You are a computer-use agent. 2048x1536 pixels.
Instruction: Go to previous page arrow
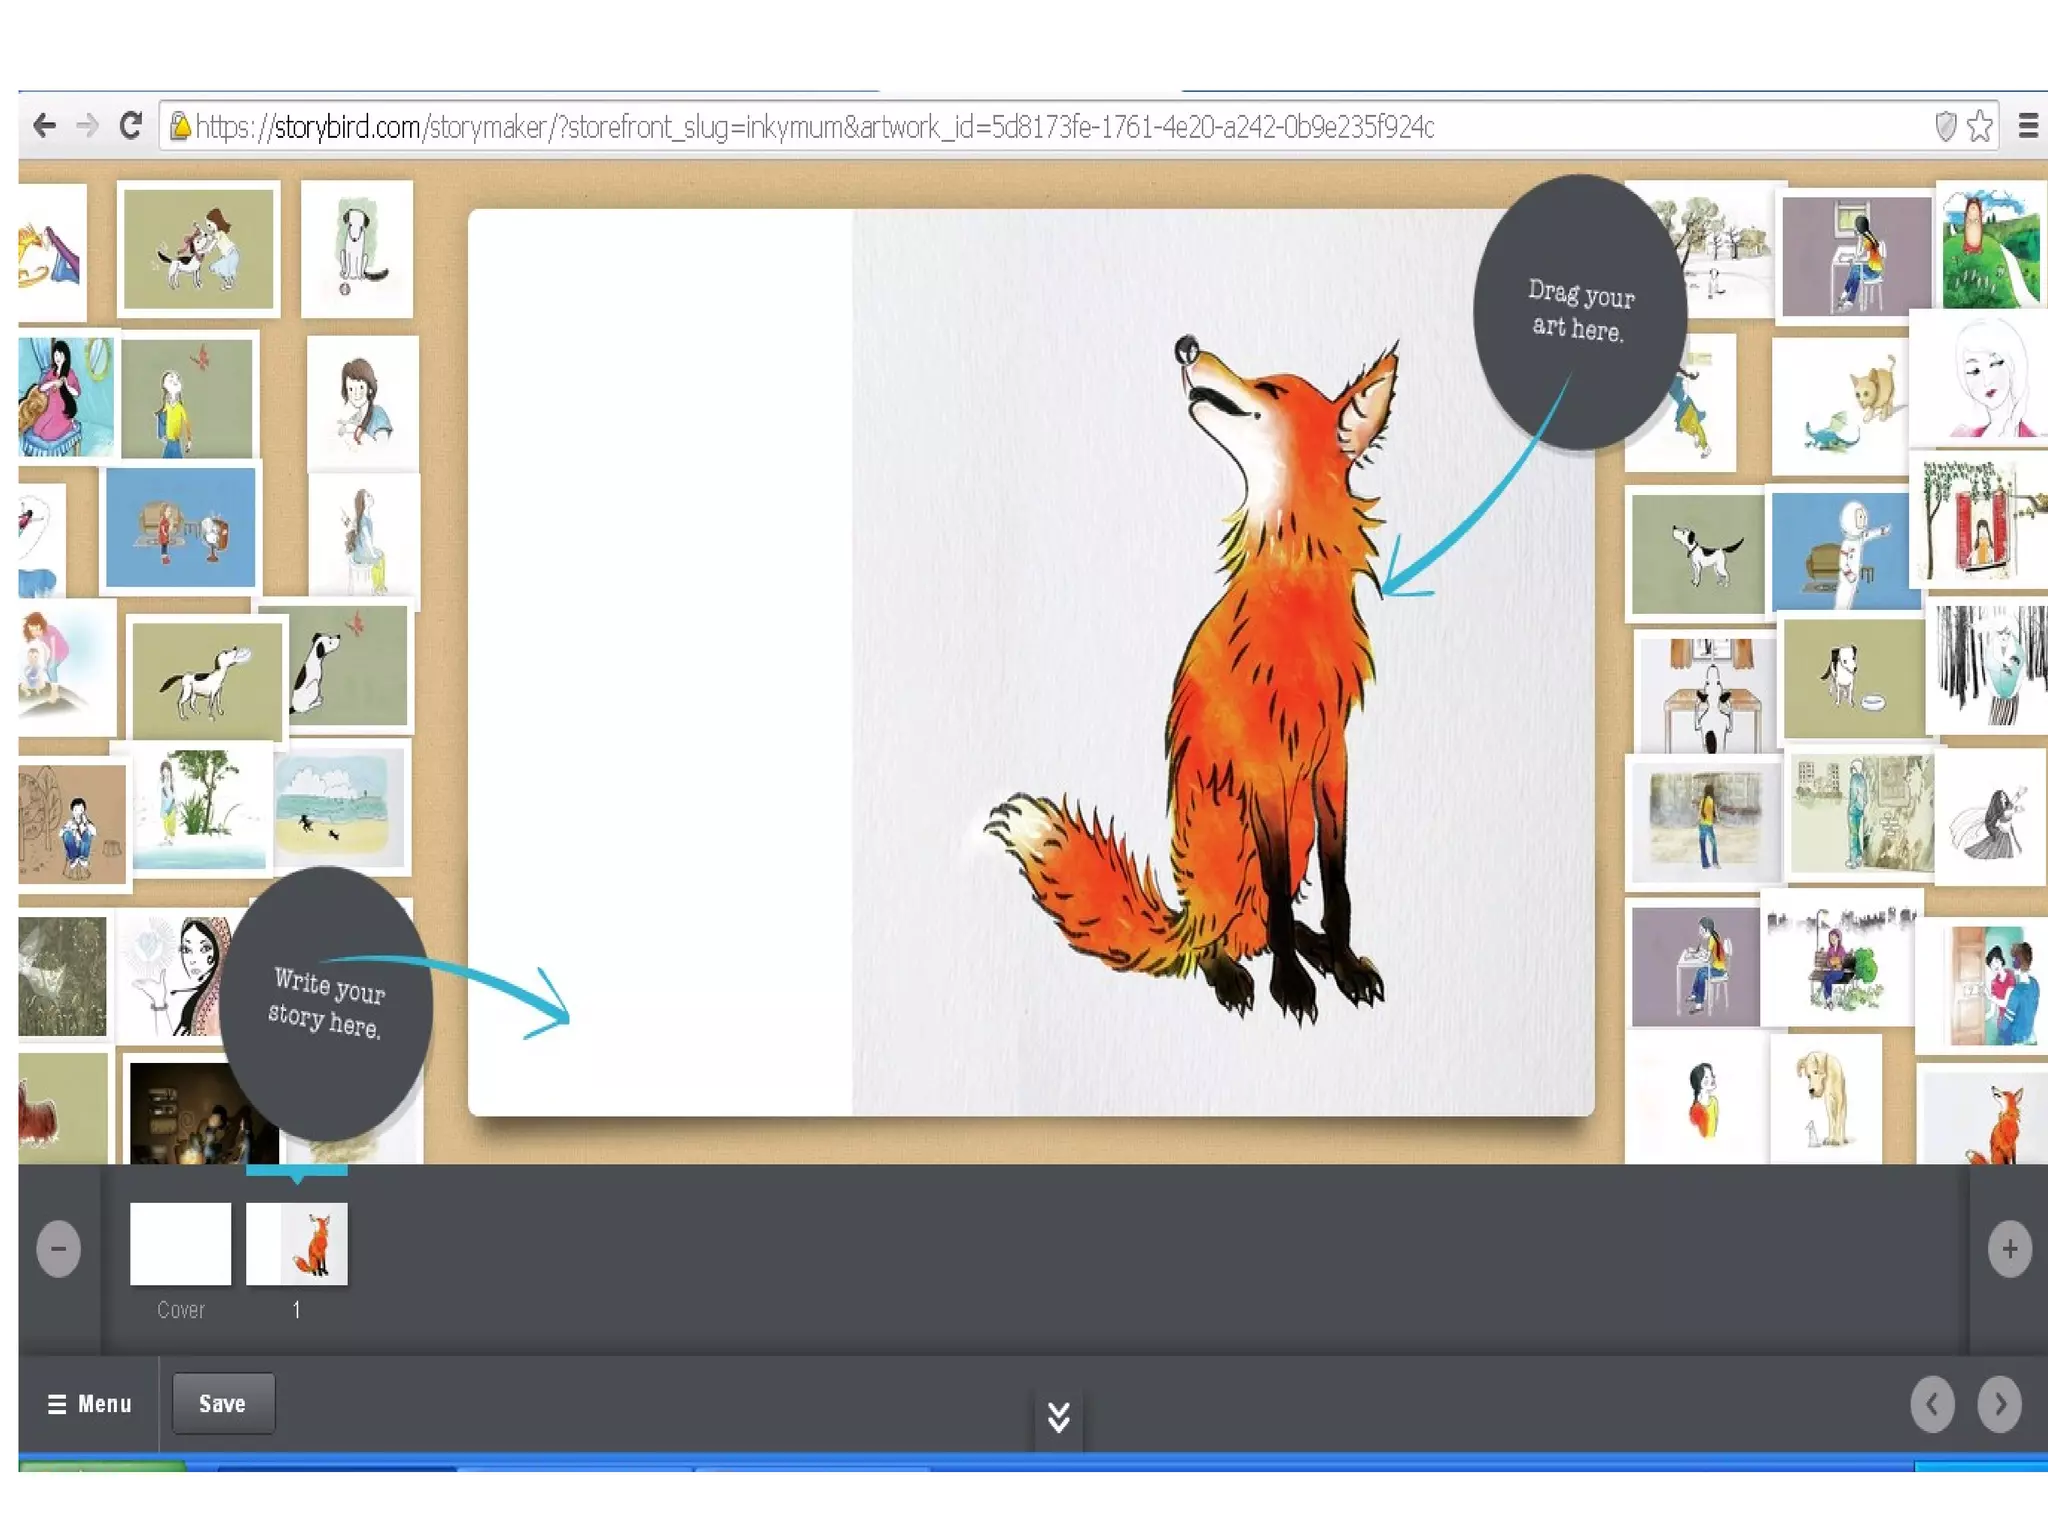coord(1932,1404)
